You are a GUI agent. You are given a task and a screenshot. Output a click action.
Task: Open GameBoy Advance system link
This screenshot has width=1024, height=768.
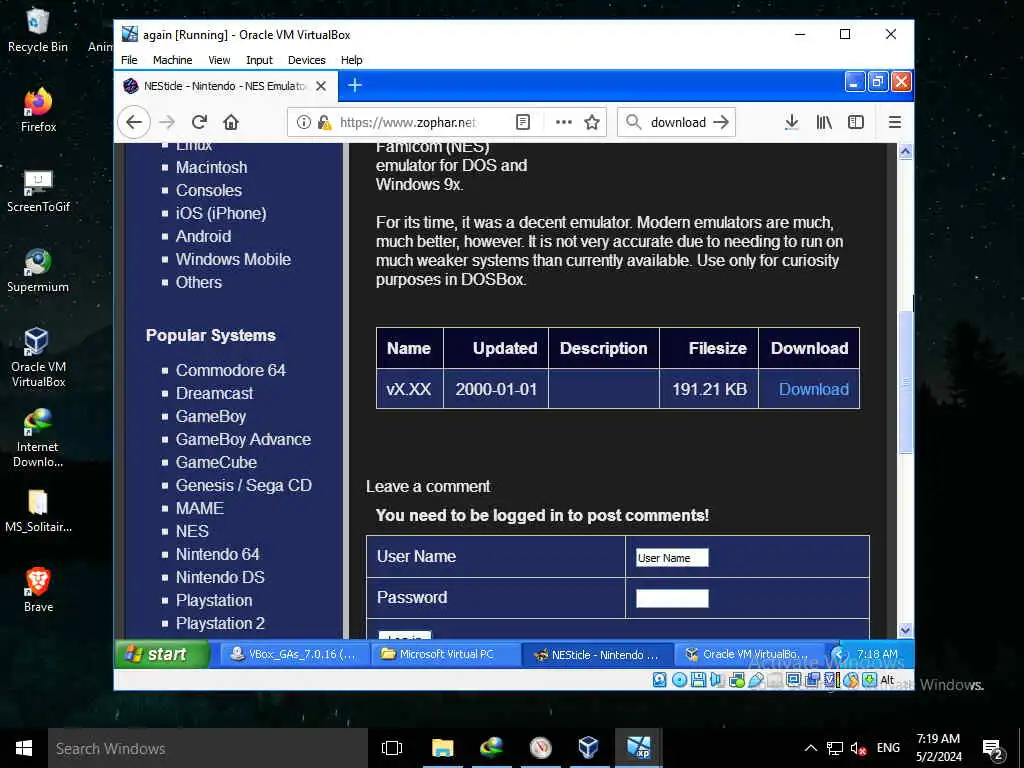243,439
